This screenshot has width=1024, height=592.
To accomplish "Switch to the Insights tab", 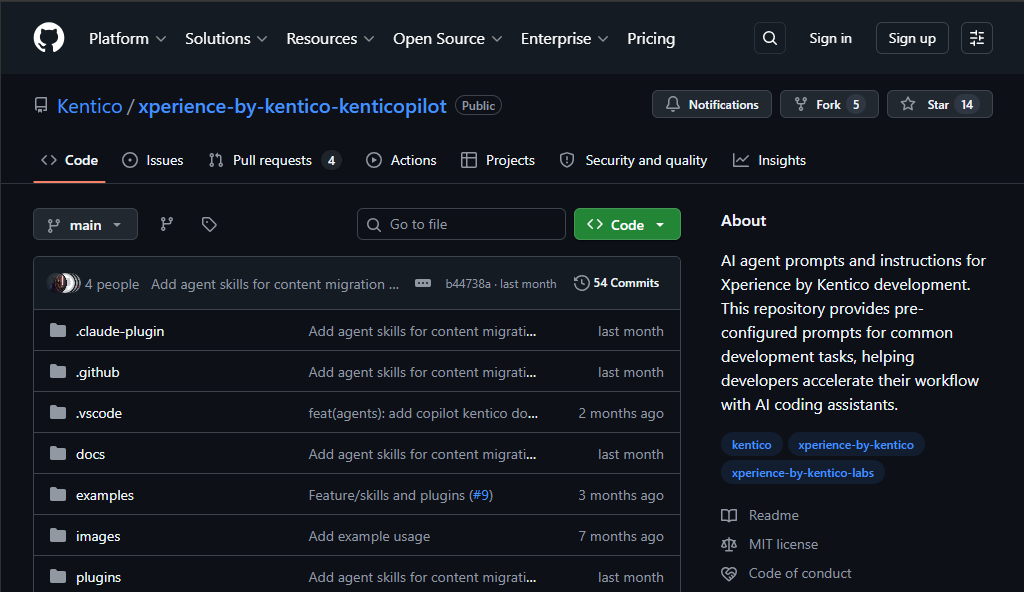I will [x=769, y=160].
